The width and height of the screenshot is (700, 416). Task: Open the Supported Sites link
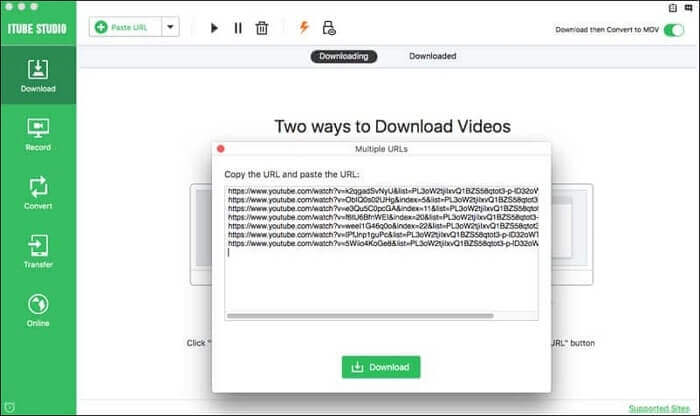[x=661, y=408]
